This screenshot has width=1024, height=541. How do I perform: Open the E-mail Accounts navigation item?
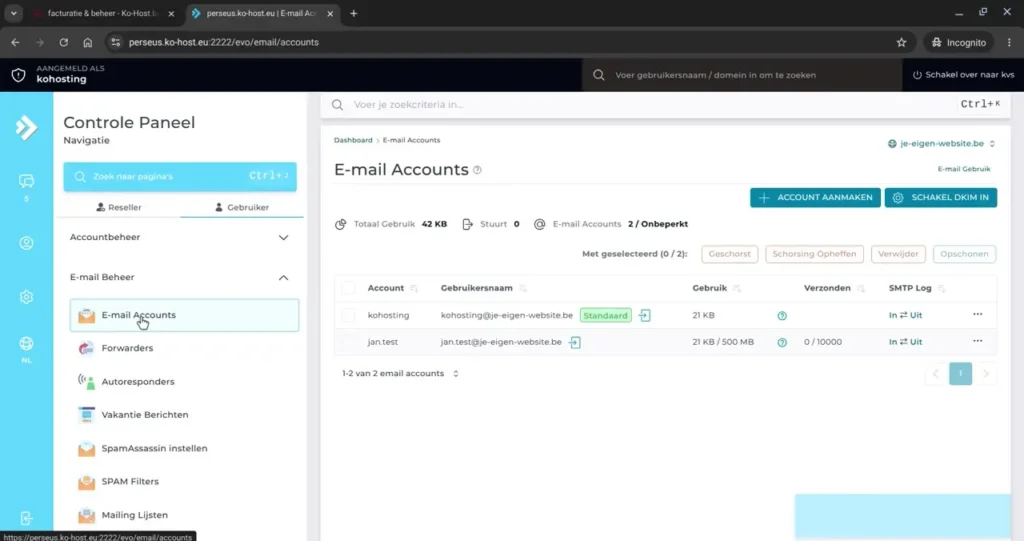pyautogui.click(x=184, y=315)
